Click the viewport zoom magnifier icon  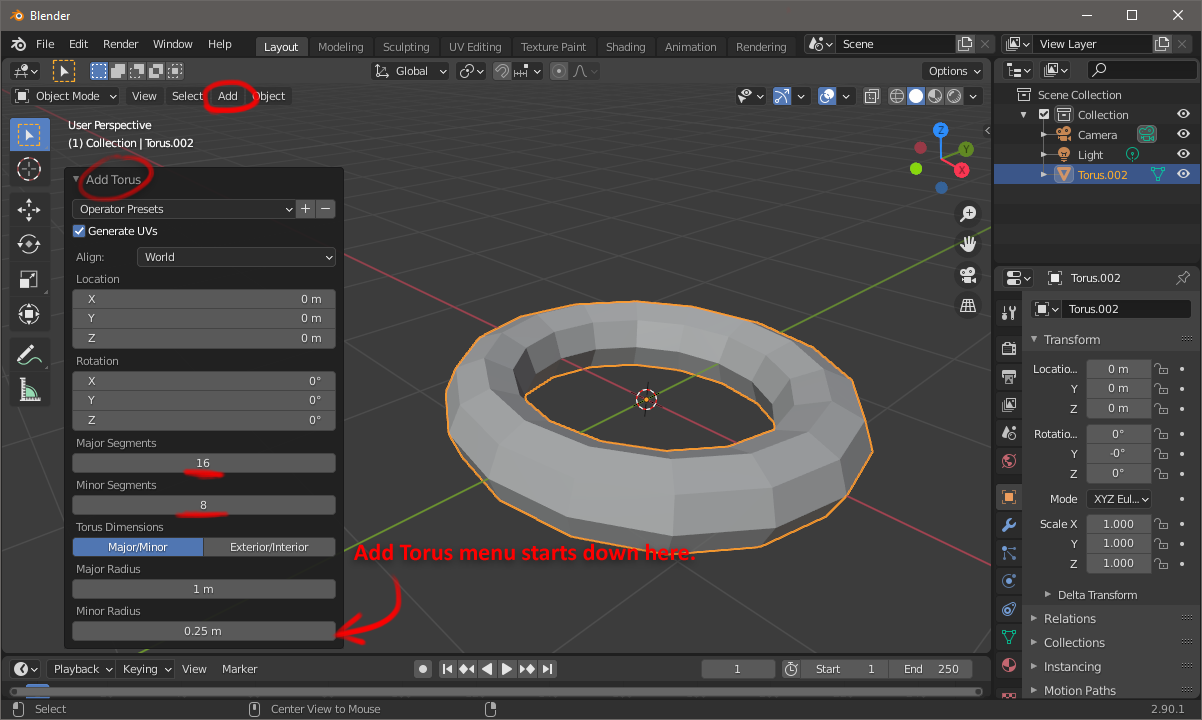click(967, 213)
